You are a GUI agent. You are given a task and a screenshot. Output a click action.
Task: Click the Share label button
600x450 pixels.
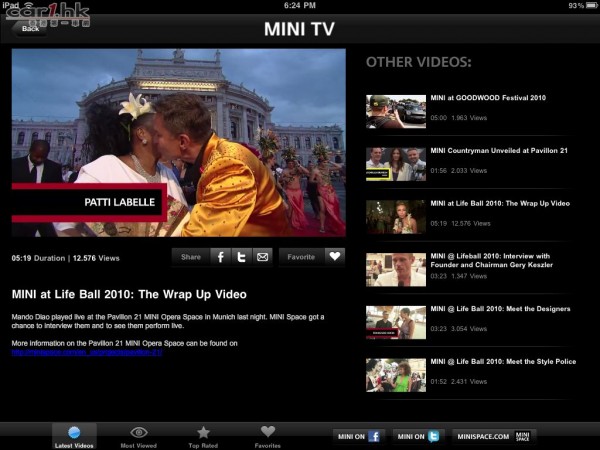191,257
